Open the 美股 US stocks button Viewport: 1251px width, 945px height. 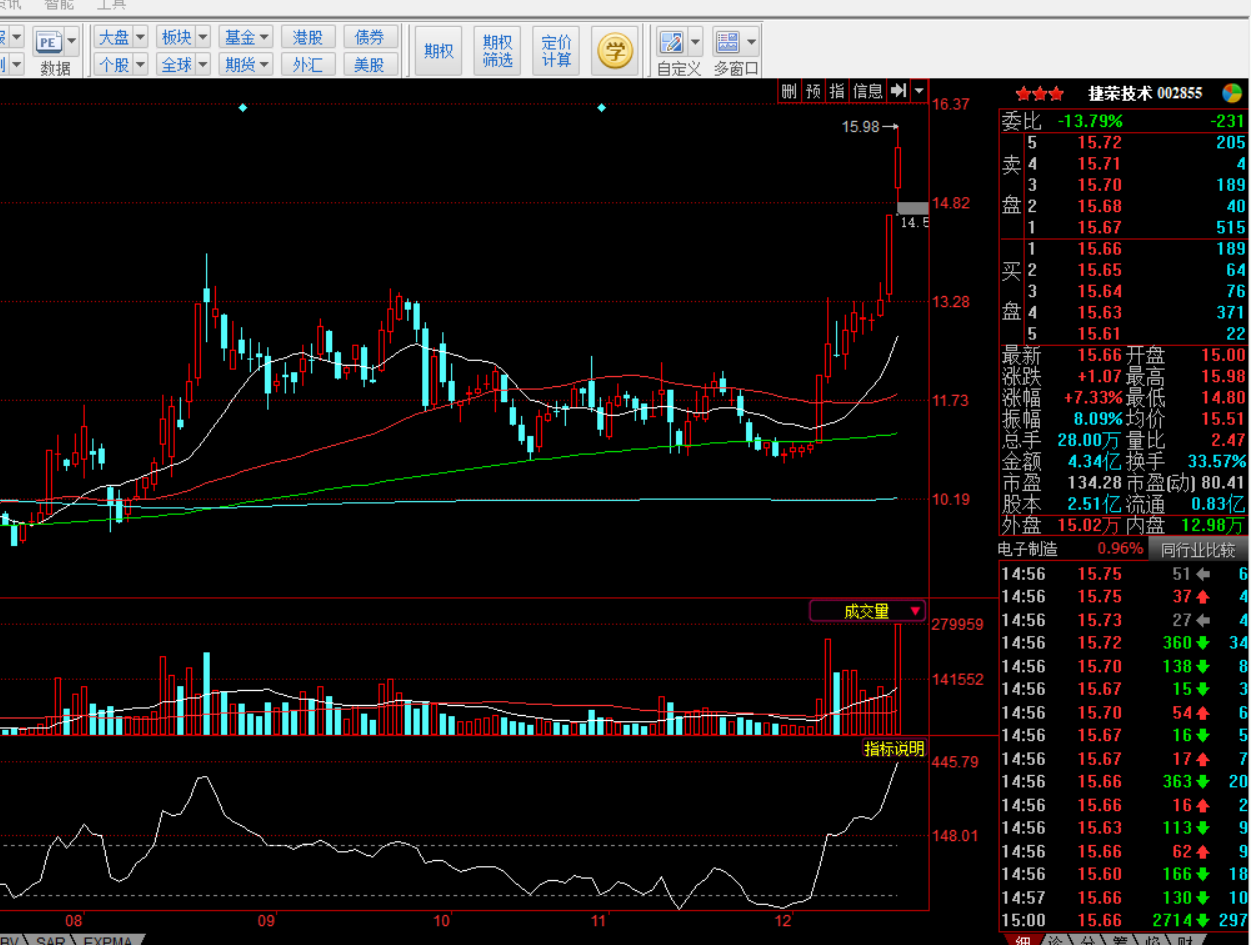point(370,65)
